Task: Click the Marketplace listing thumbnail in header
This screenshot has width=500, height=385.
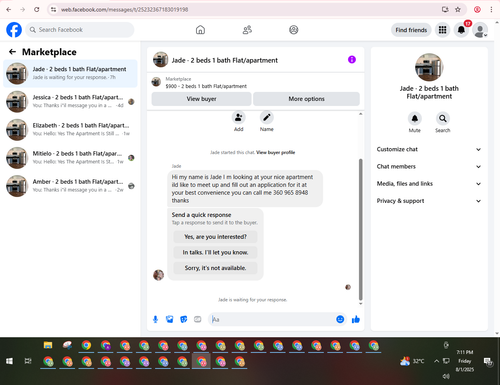Action: (156, 82)
